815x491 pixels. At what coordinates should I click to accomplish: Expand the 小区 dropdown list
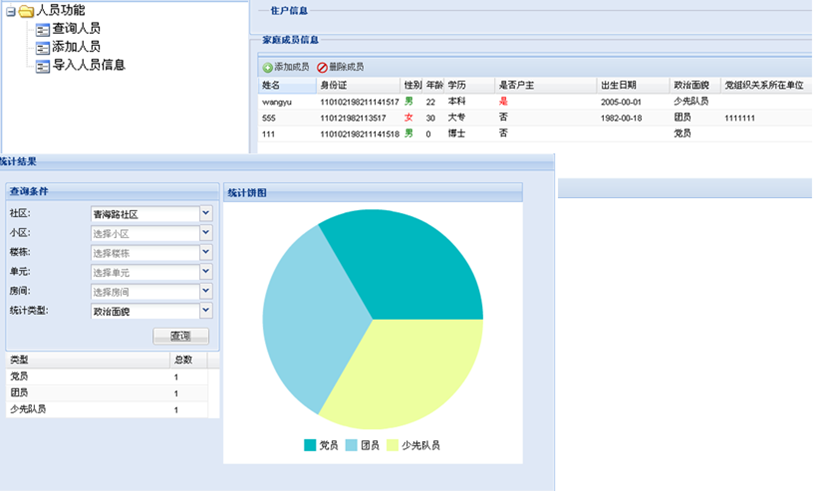(206, 233)
